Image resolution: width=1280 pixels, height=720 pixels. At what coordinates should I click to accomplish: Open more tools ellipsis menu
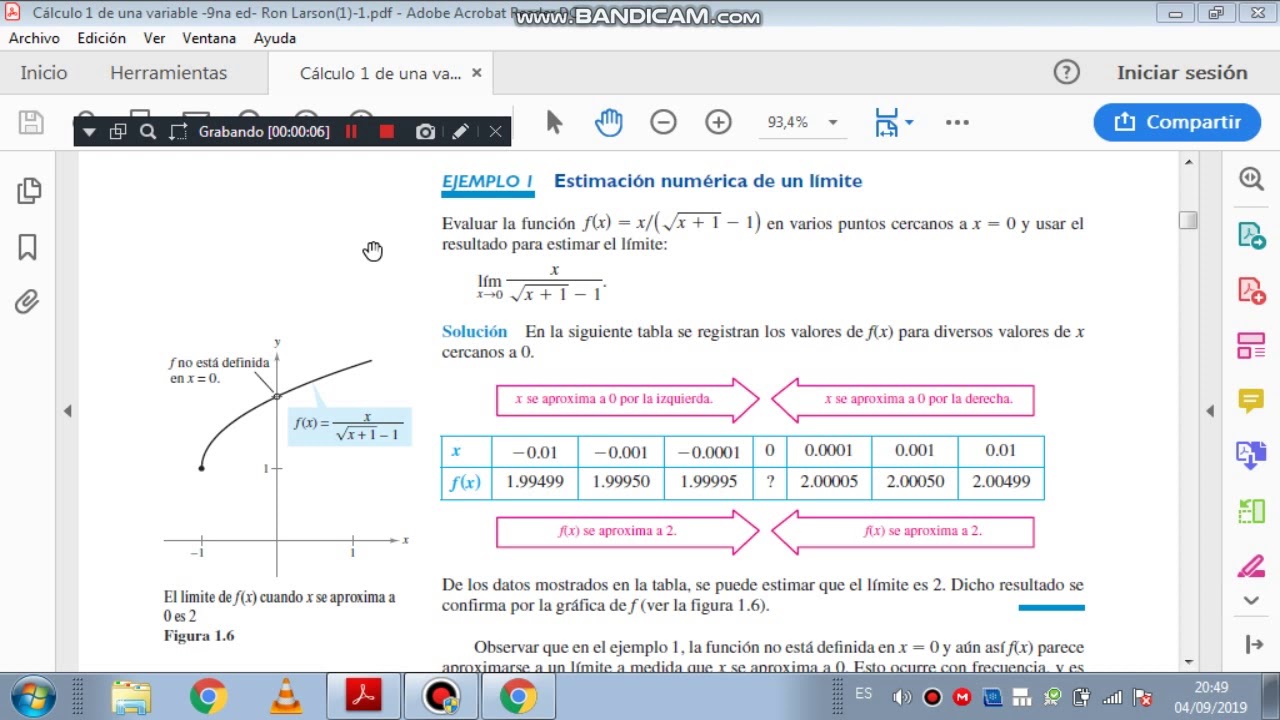coord(957,122)
